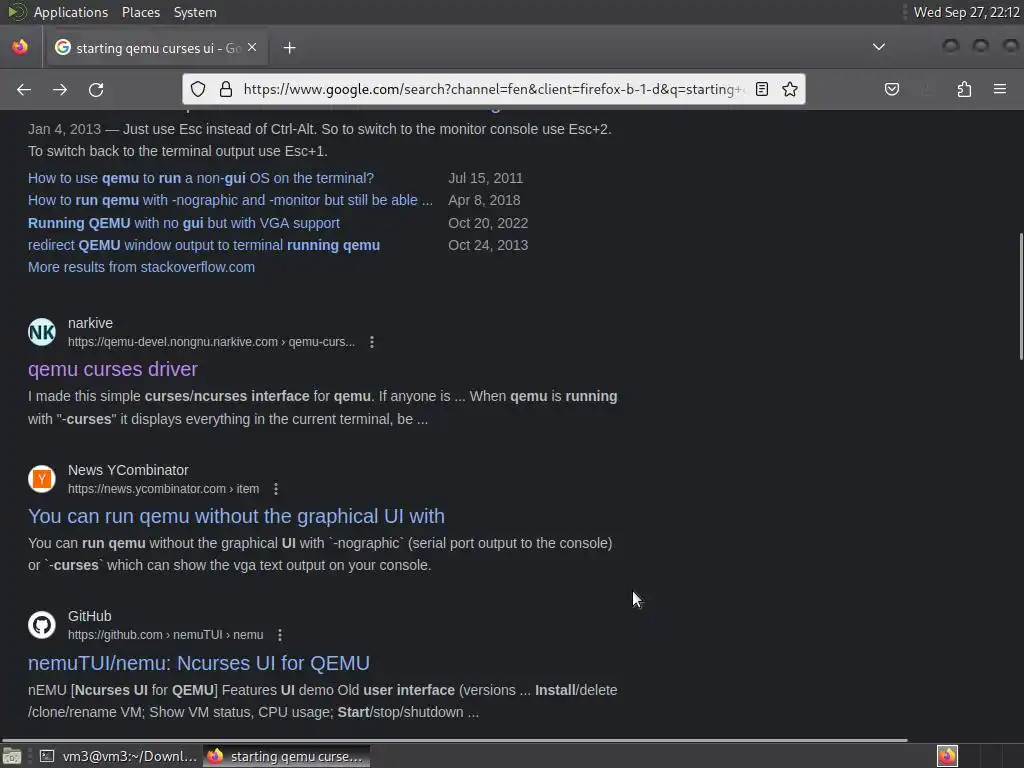Click the 'Oct 24, 2013' date text
The image size is (1024, 768).
pyautogui.click(x=488, y=246)
